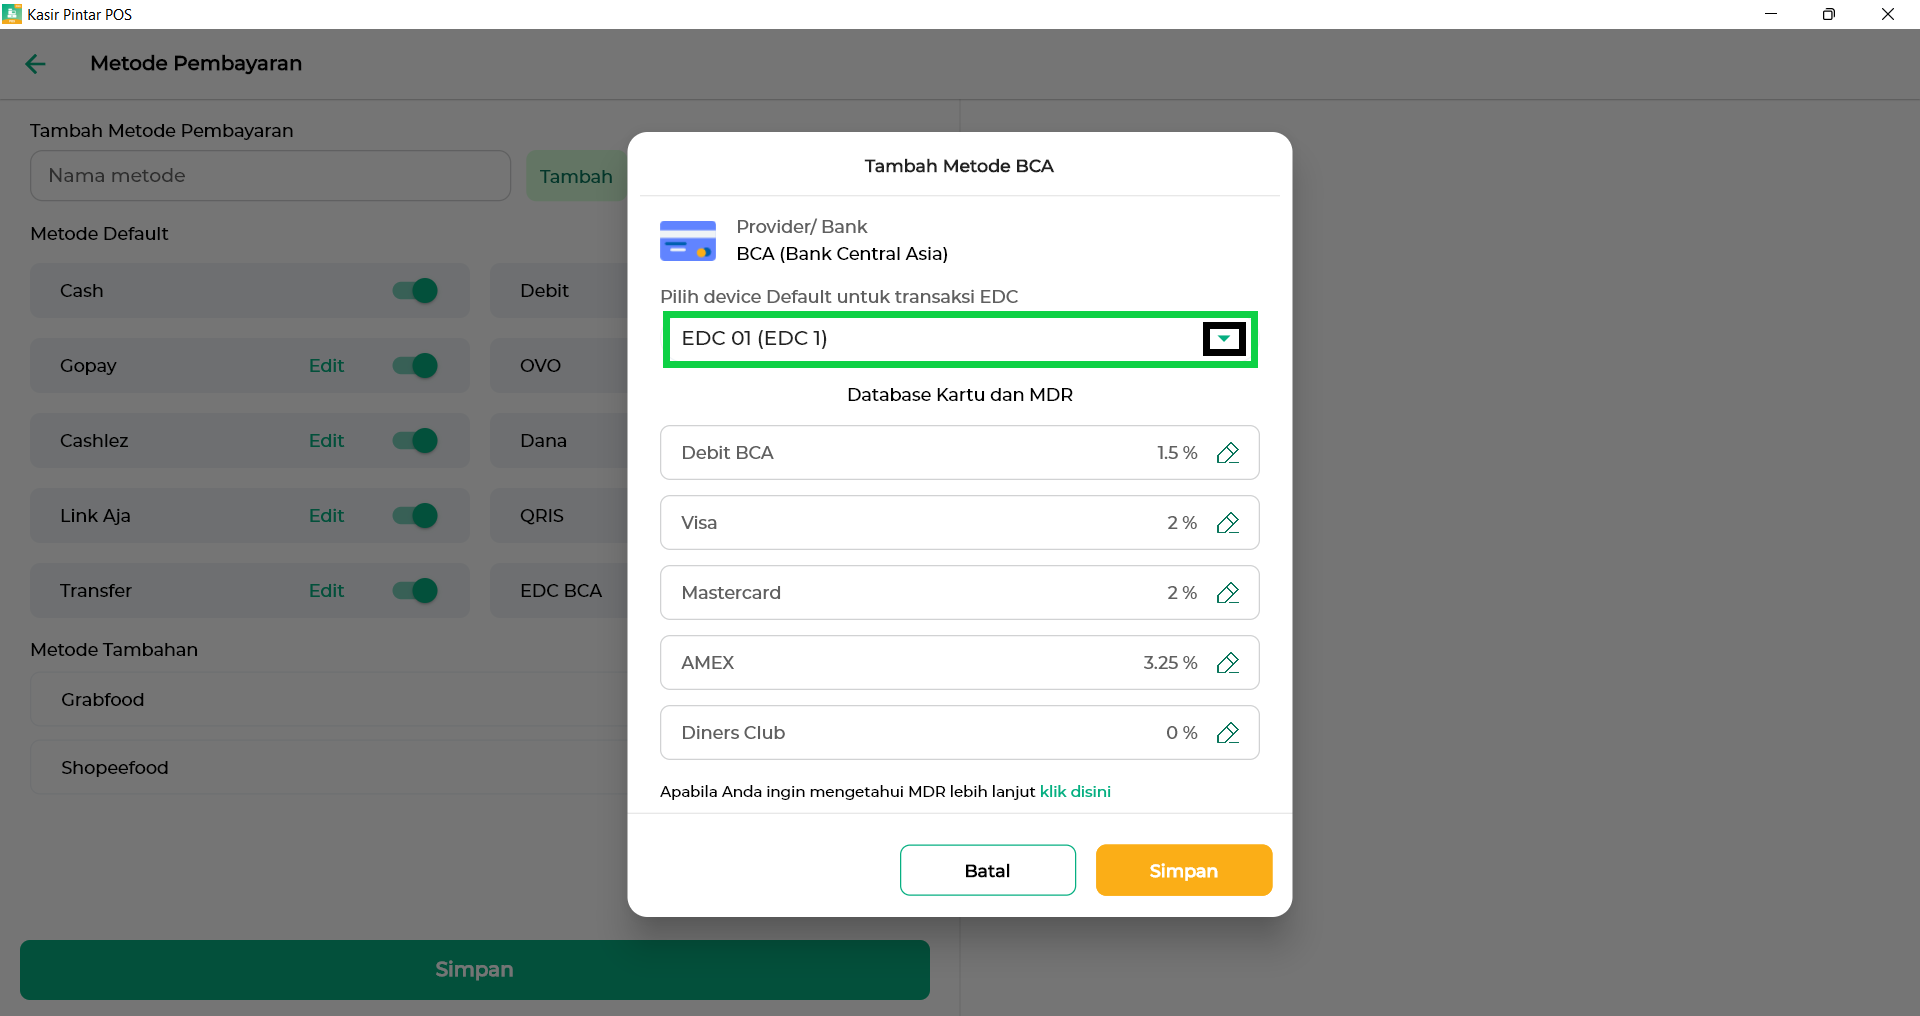Click Edit next to Transfer

[x=326, y=591]
